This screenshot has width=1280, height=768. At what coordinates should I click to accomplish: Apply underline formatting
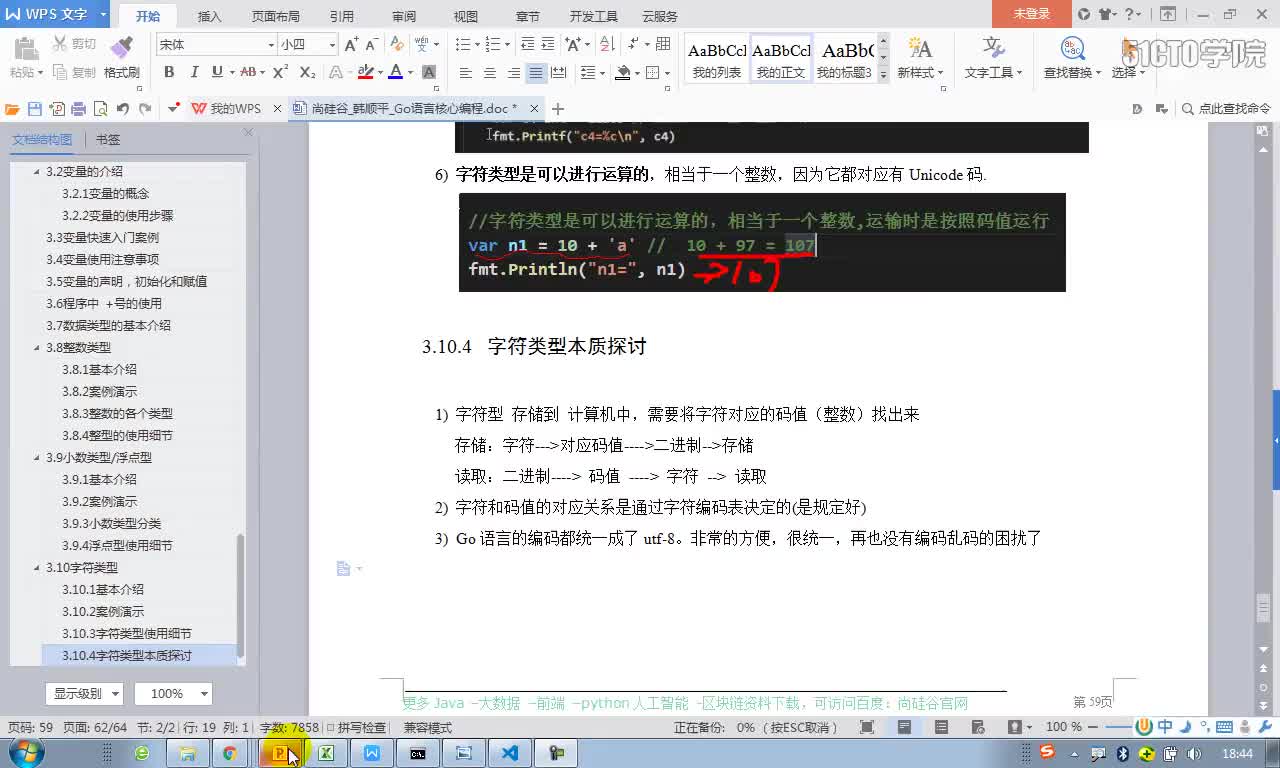217,72
